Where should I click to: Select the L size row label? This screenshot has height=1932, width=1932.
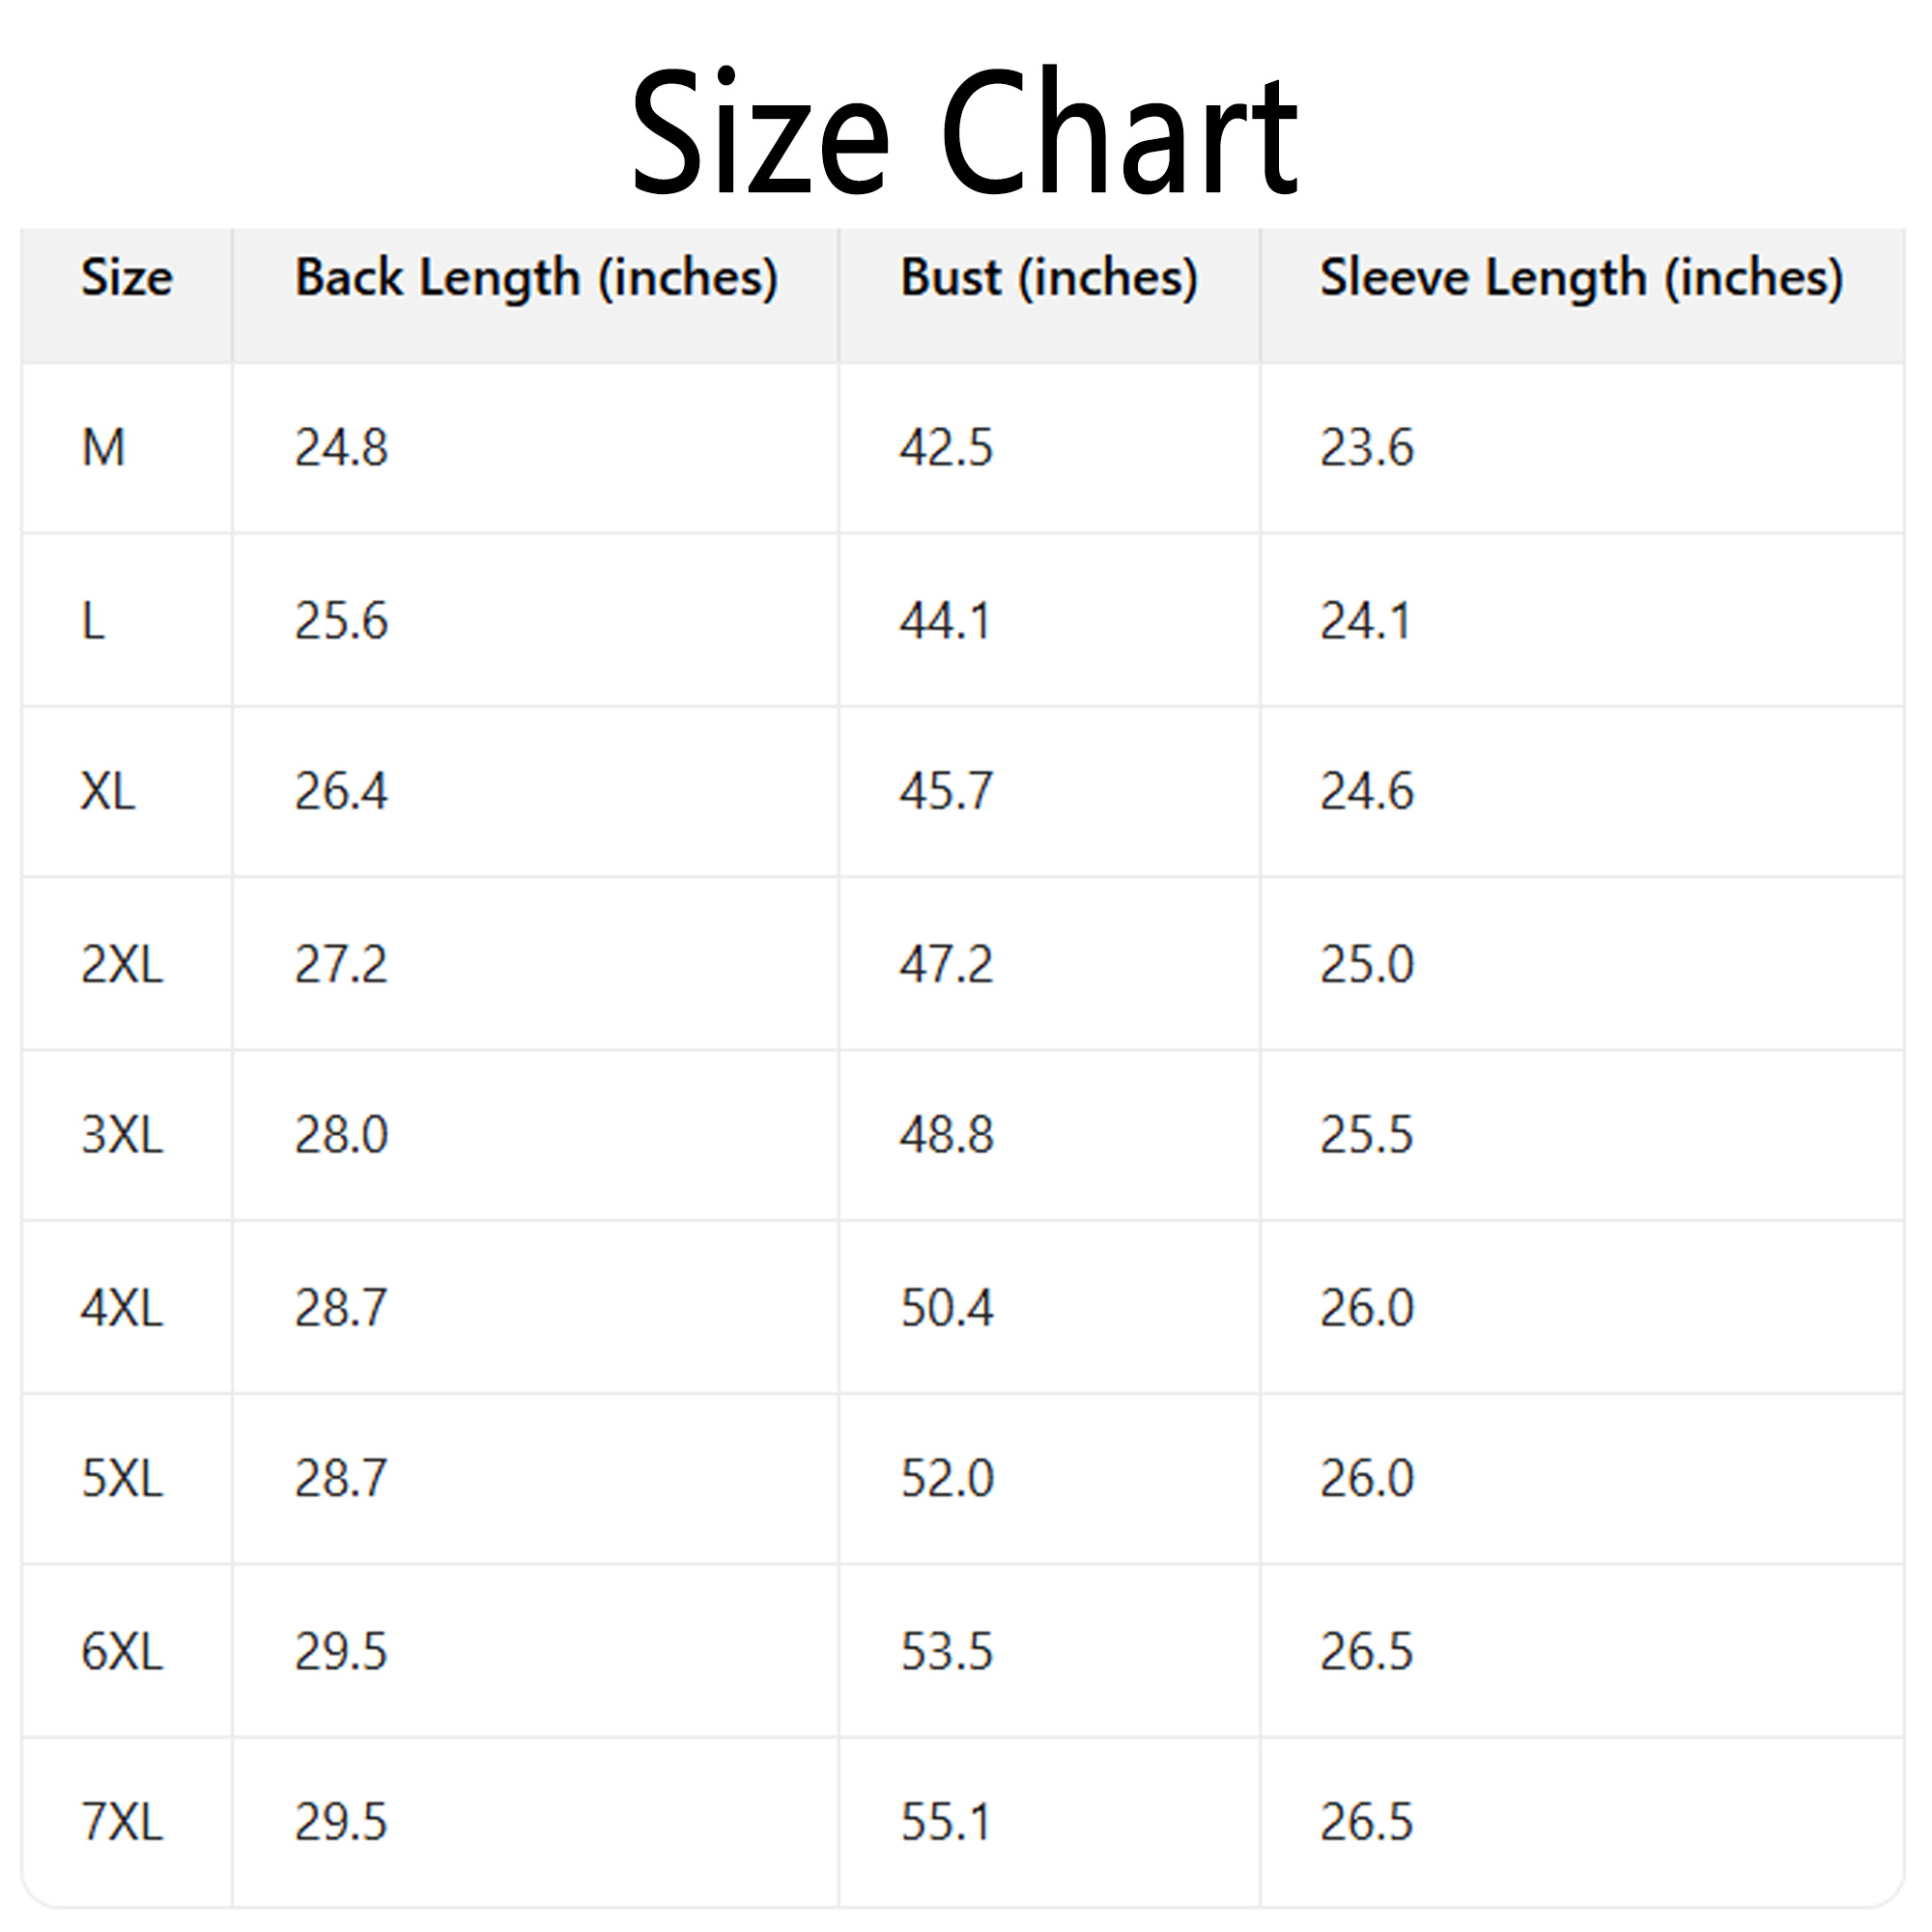[93, 621]
